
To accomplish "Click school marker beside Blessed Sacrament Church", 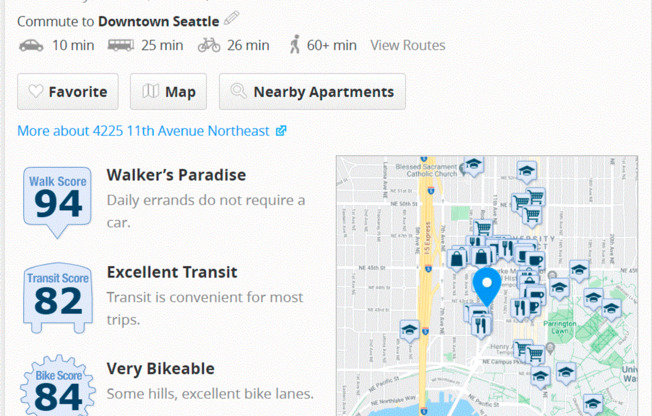I will pyautogui.click(x=473, y=165).
